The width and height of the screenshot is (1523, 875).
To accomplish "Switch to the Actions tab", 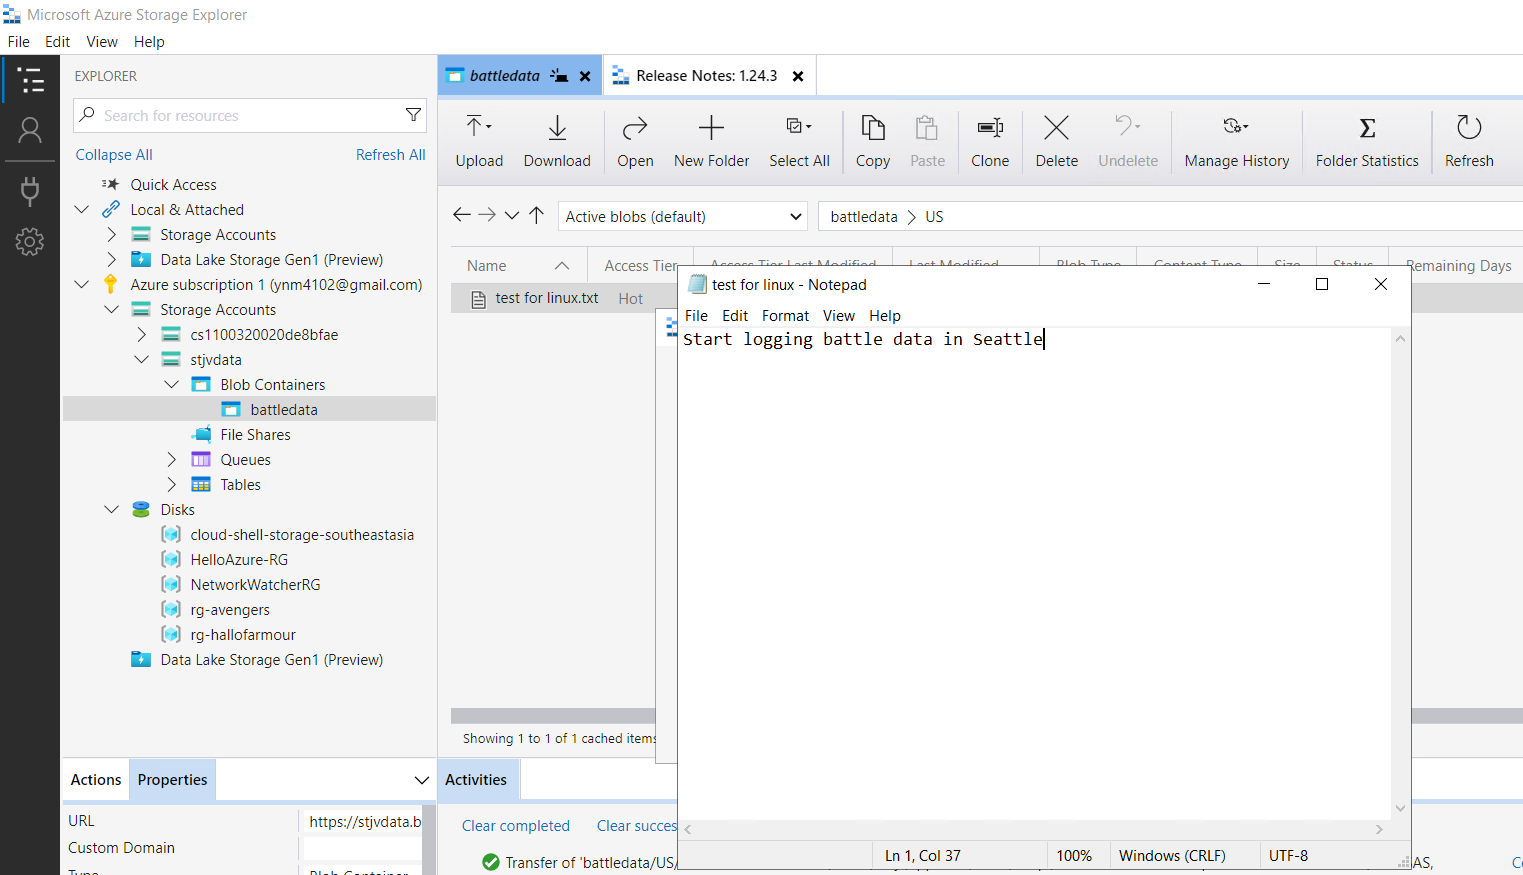I will click(96, 780).
